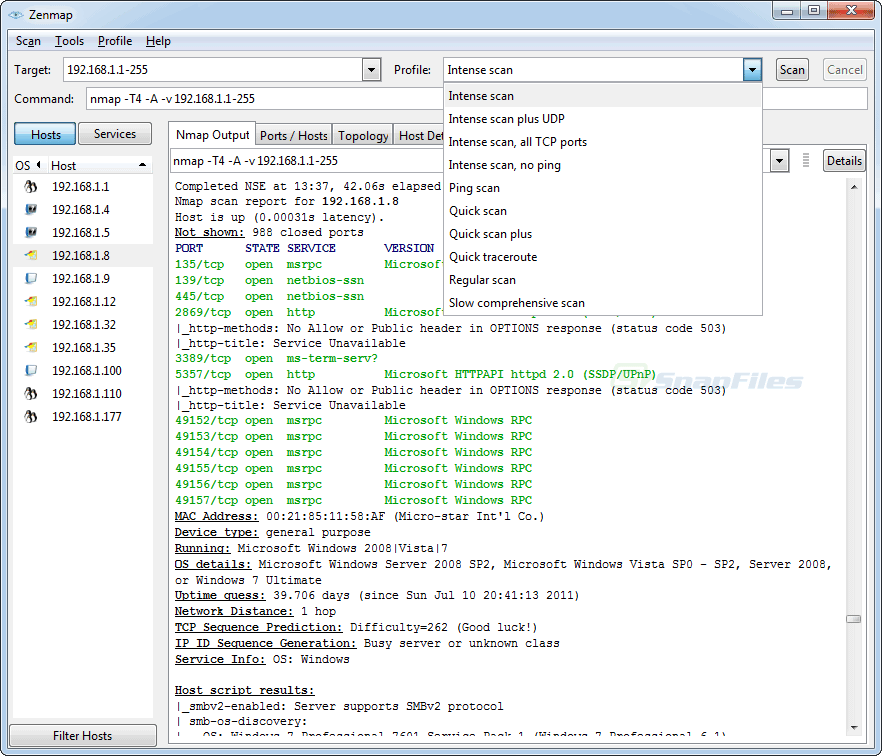Choose Intense scan, all TCP ports
Image resolution: width=882 pixels, height=756 pixels.
[x=602, y=142]
